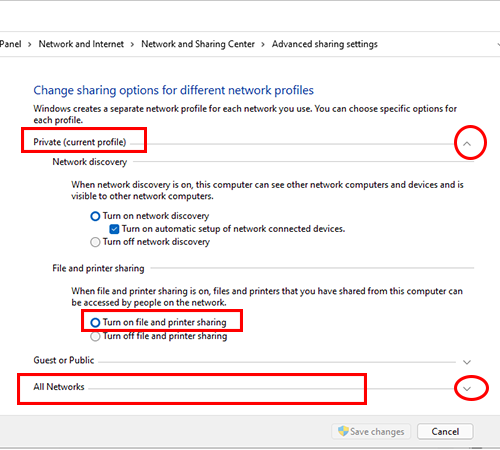Go to Network and Sharing Center breadcrumb
500x450 pixels.
coord(198,44)
